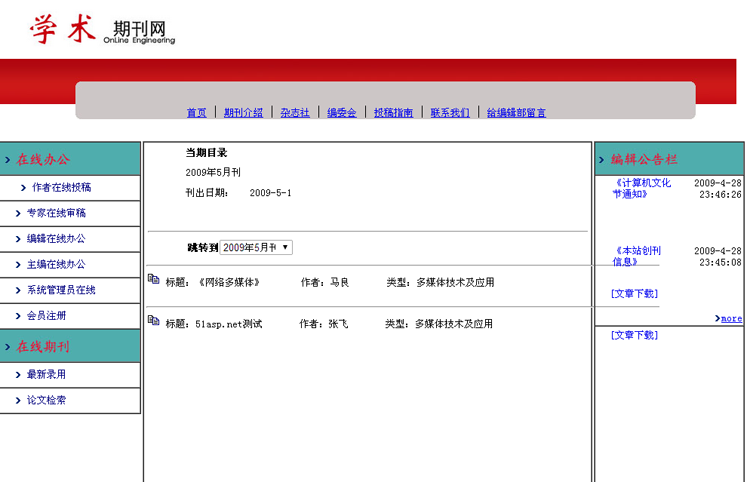
Task: Click author name 马良
Action: click(x=340, y=283)
